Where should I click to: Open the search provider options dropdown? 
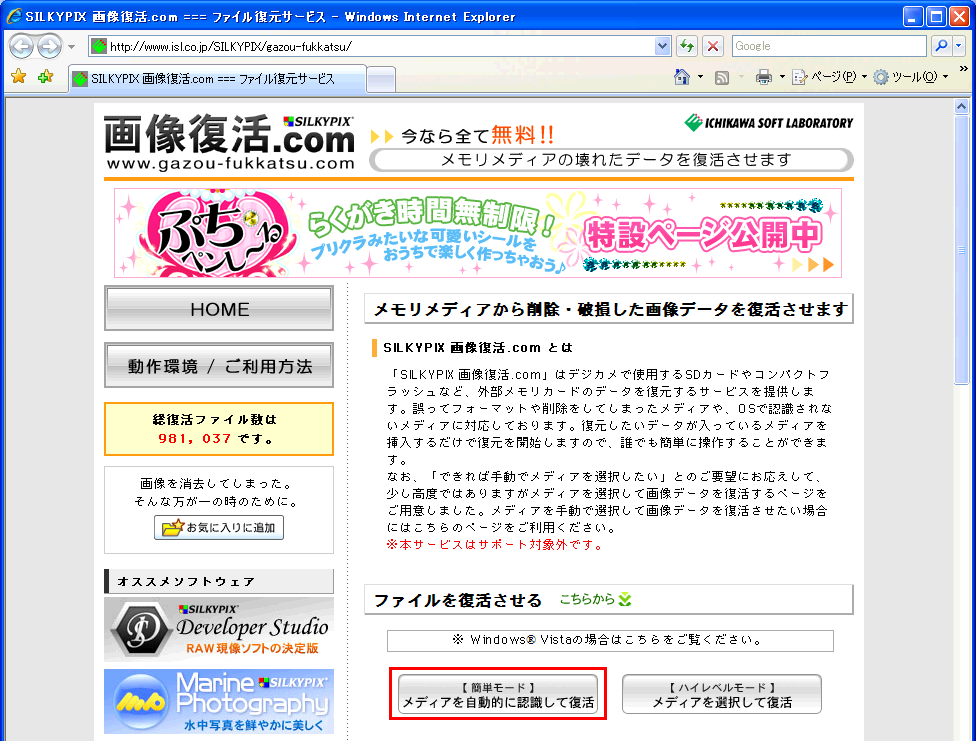(959, 46)
